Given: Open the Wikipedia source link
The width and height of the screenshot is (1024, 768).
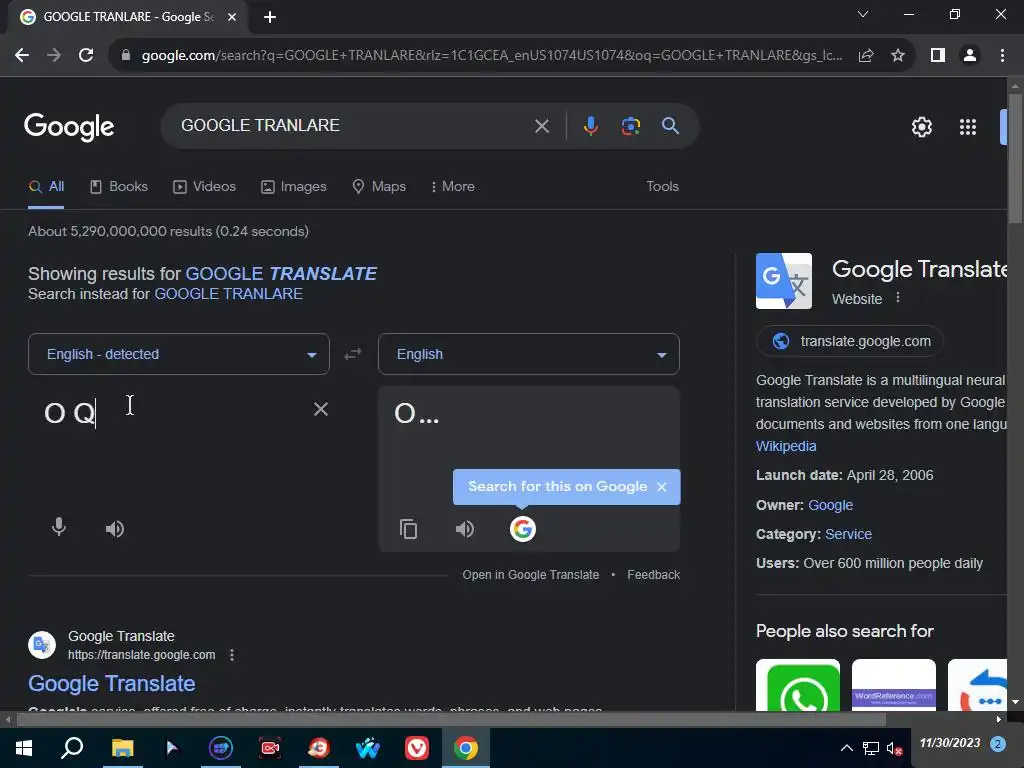Looking at the screenshot, I should coord(786,446).
